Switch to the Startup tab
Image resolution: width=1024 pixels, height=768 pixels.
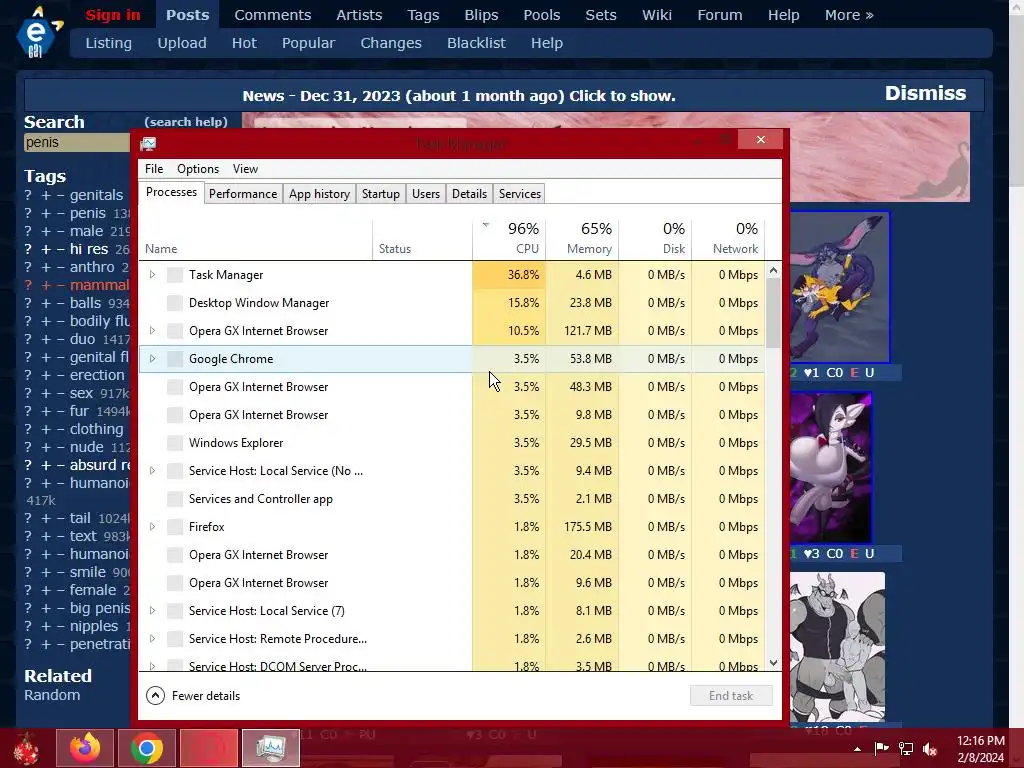click(x=381, y=194)
